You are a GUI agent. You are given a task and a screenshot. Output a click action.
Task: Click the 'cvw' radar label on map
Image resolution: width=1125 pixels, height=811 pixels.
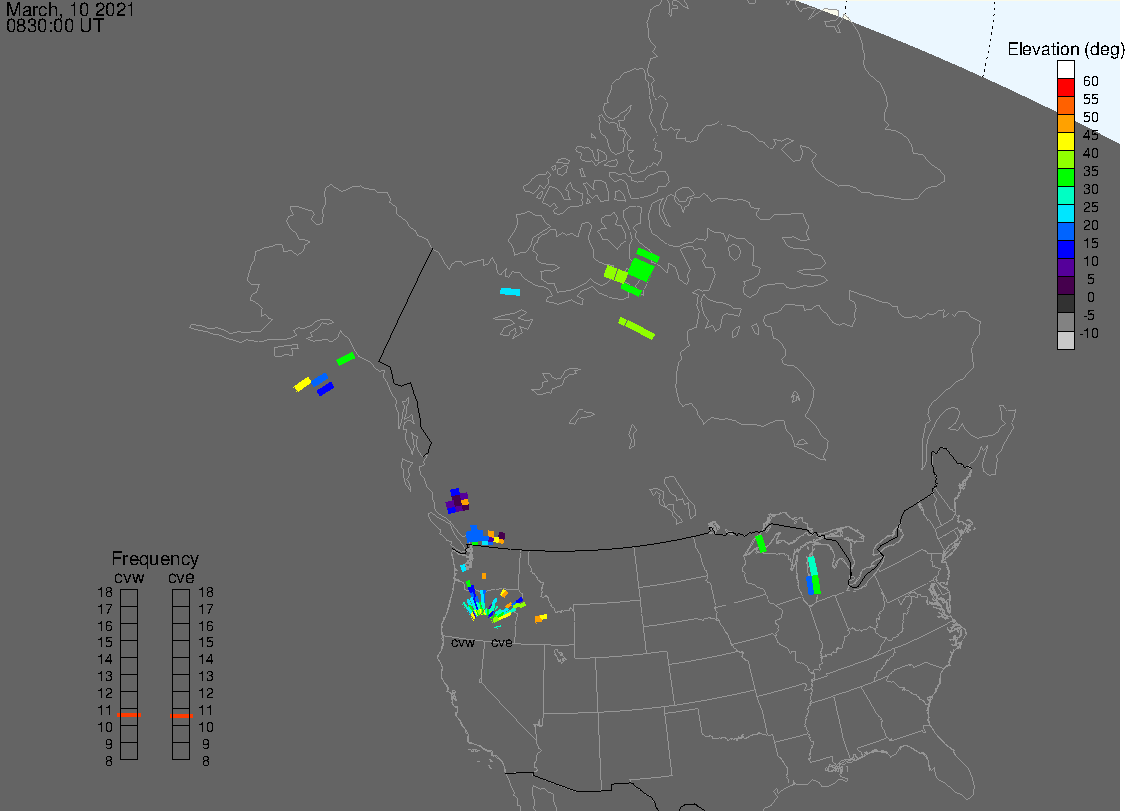pyautogui.click(x=463, y=642)
